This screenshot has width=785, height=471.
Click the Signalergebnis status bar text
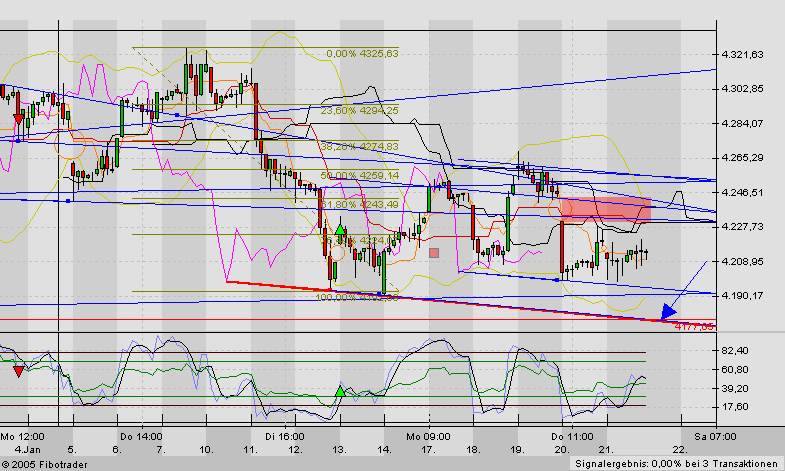click(x=676, y=464)
